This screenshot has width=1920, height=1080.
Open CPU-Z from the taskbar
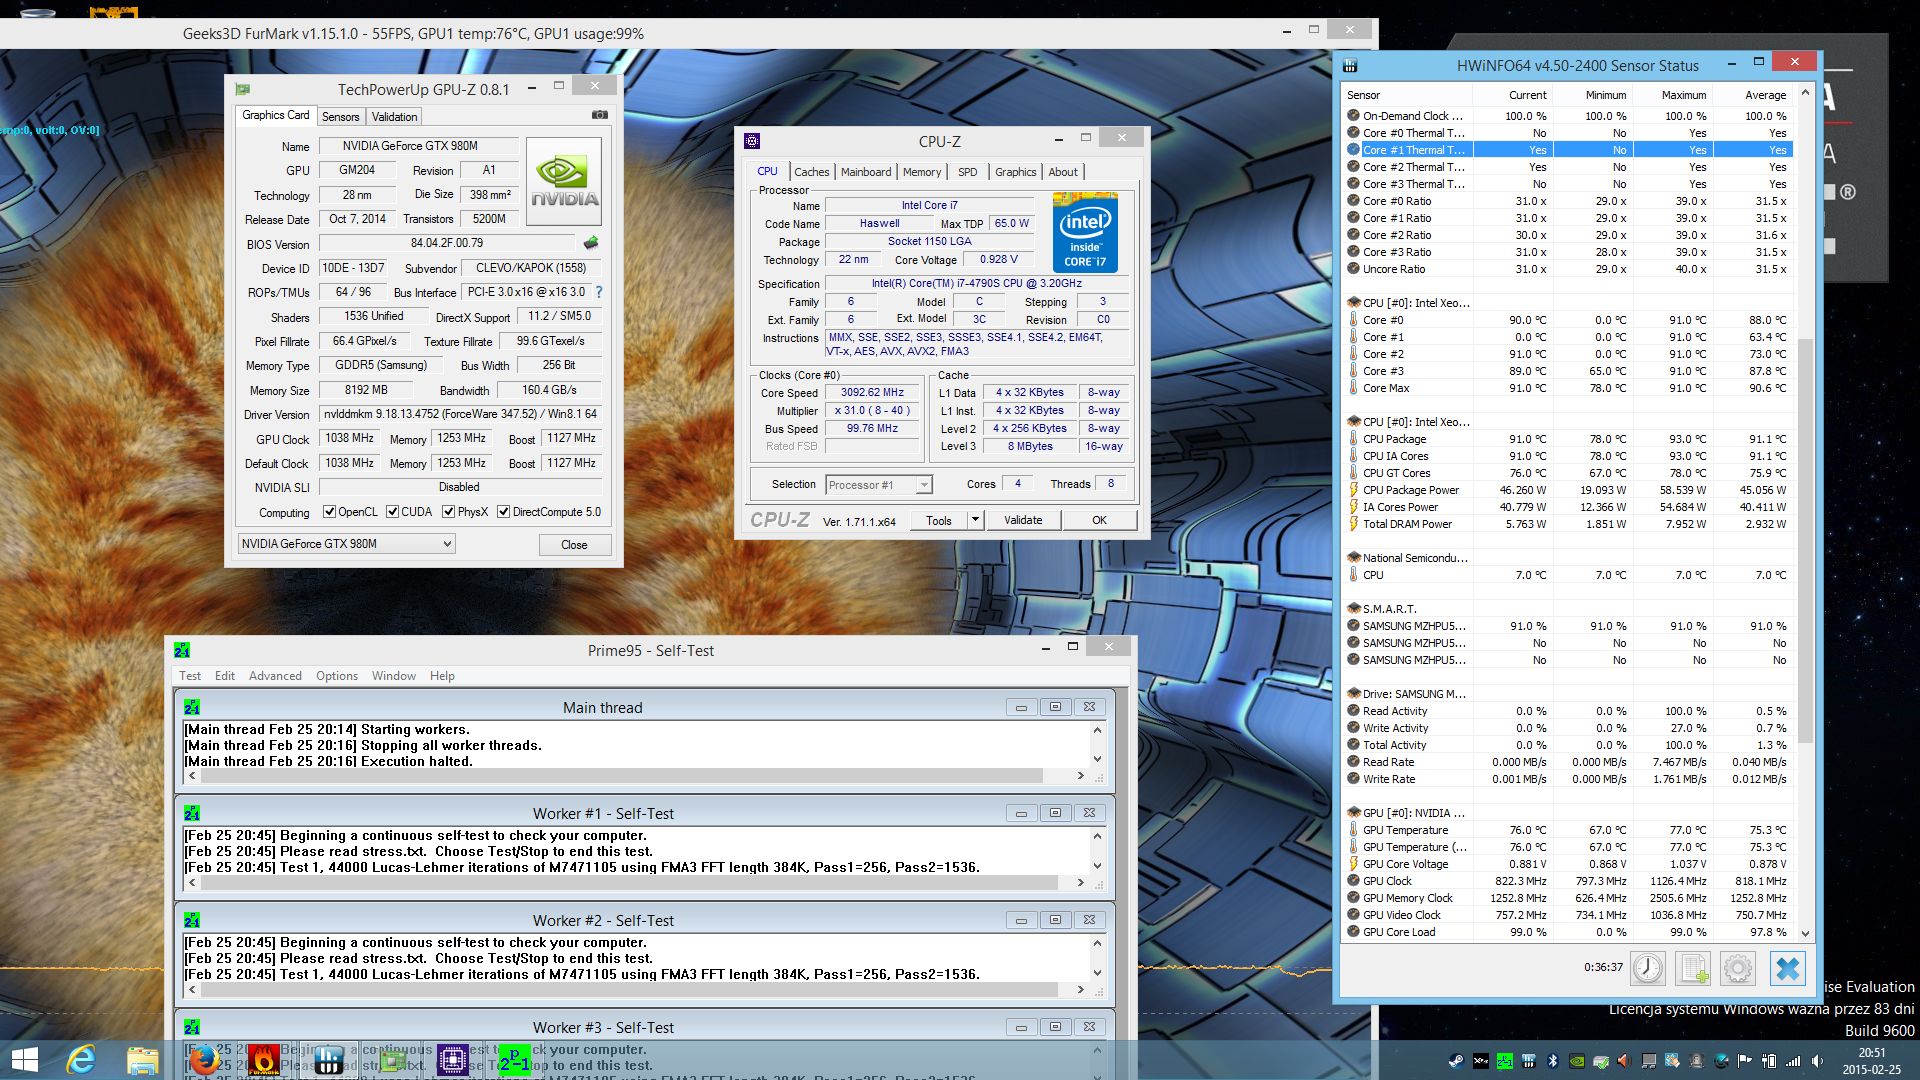coord(393,1060)
